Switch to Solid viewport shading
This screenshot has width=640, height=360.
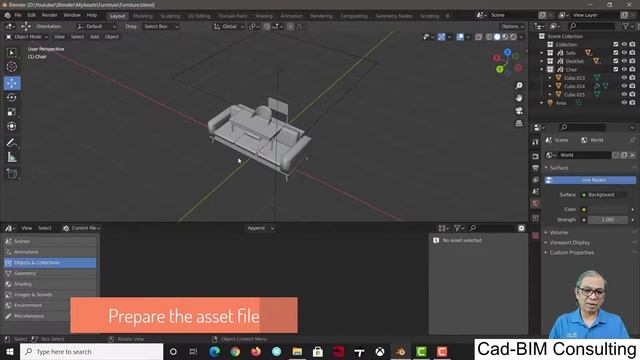[x=497, y=37]
